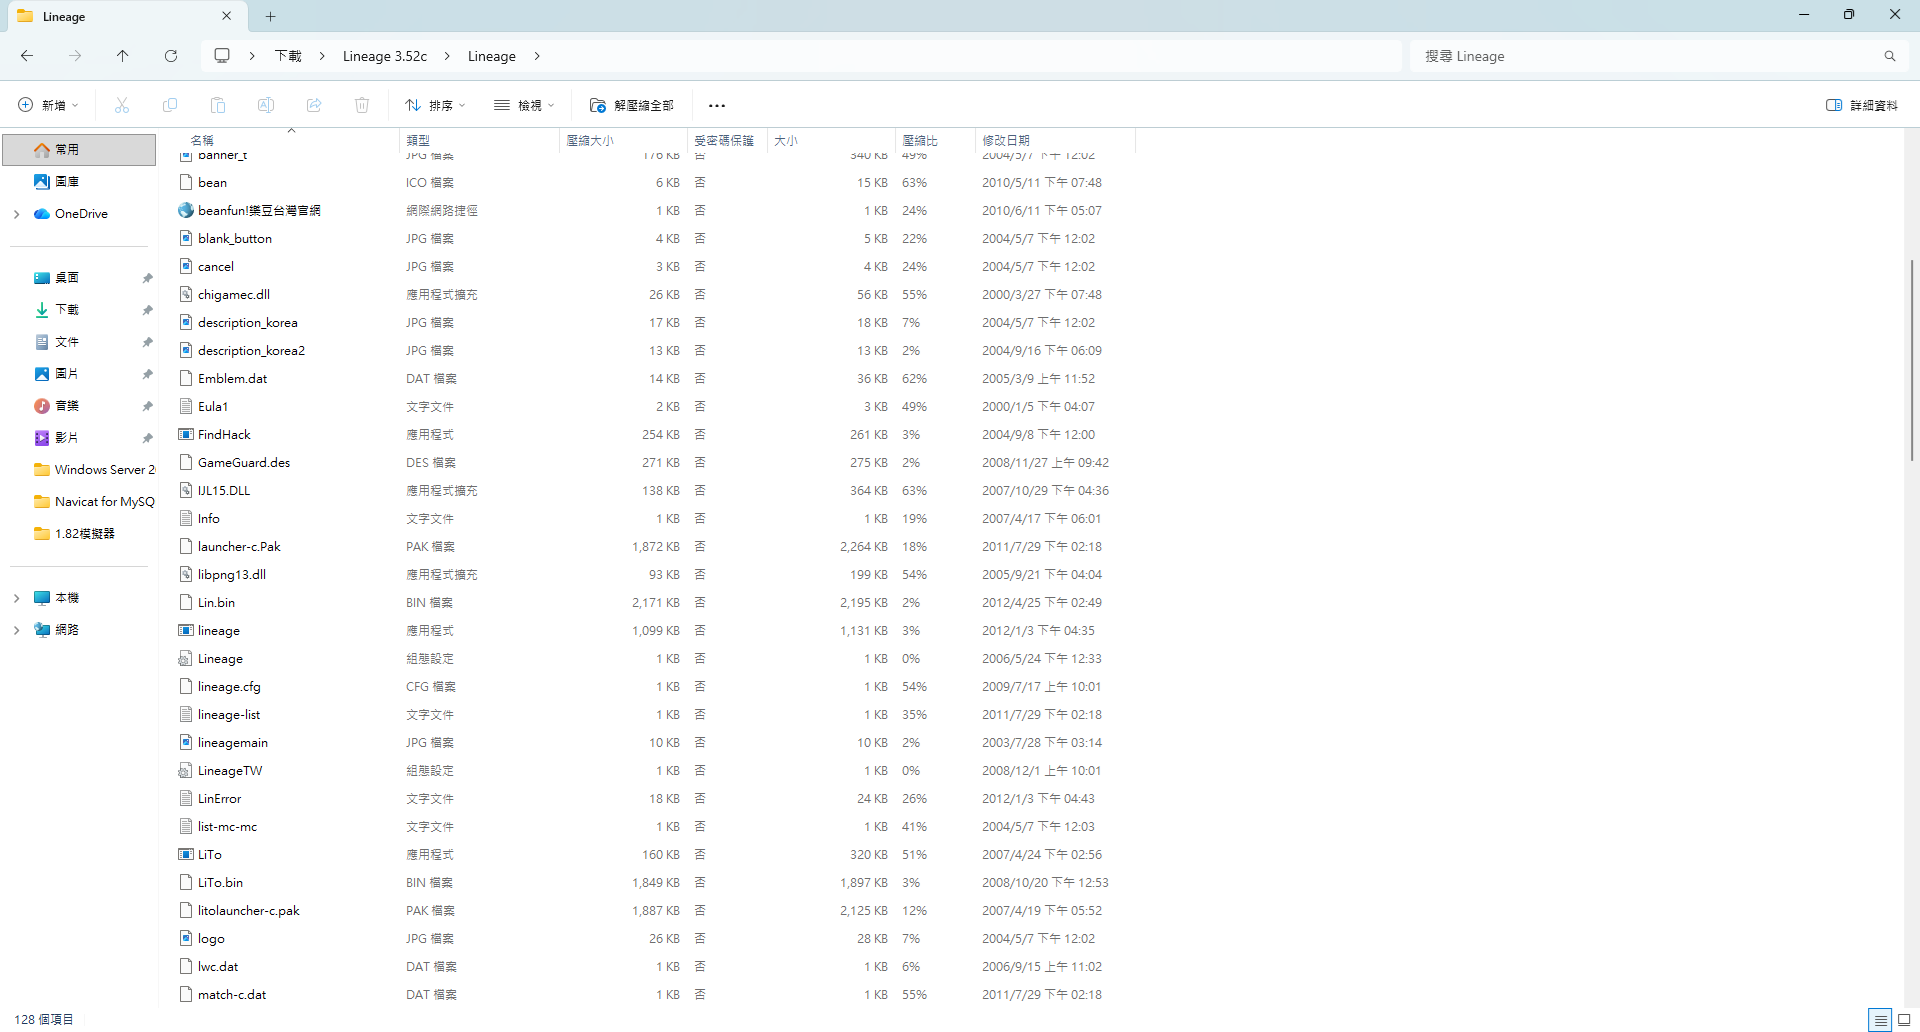Expand chevron after Downloads breadcrumb

tap(322, 56)
